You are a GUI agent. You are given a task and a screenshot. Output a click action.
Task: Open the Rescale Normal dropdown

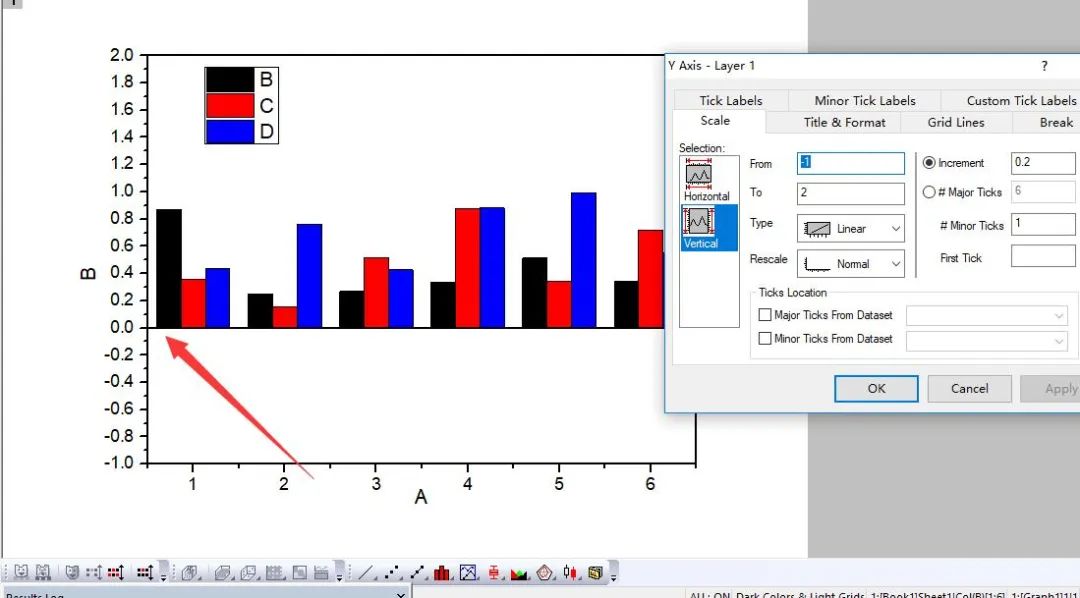(x=851, y=264)
